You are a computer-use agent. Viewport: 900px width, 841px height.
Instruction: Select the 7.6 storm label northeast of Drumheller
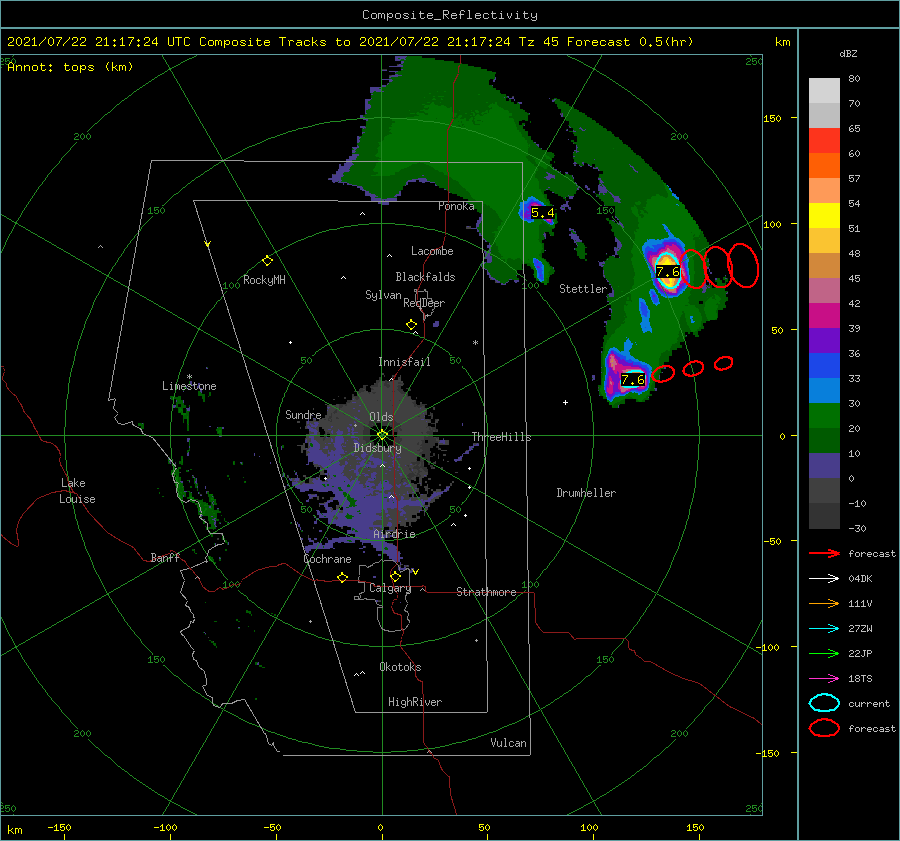[633, 379]
